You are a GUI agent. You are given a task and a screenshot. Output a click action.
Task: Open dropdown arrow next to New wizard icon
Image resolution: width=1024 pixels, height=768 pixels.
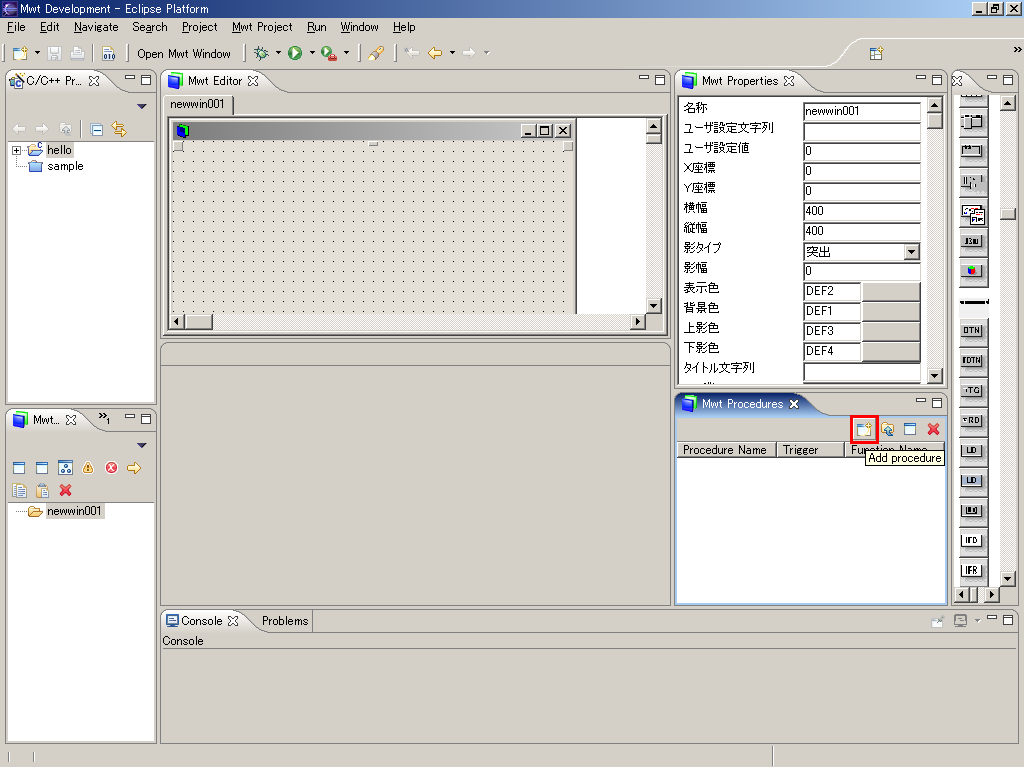click(37, 53)
